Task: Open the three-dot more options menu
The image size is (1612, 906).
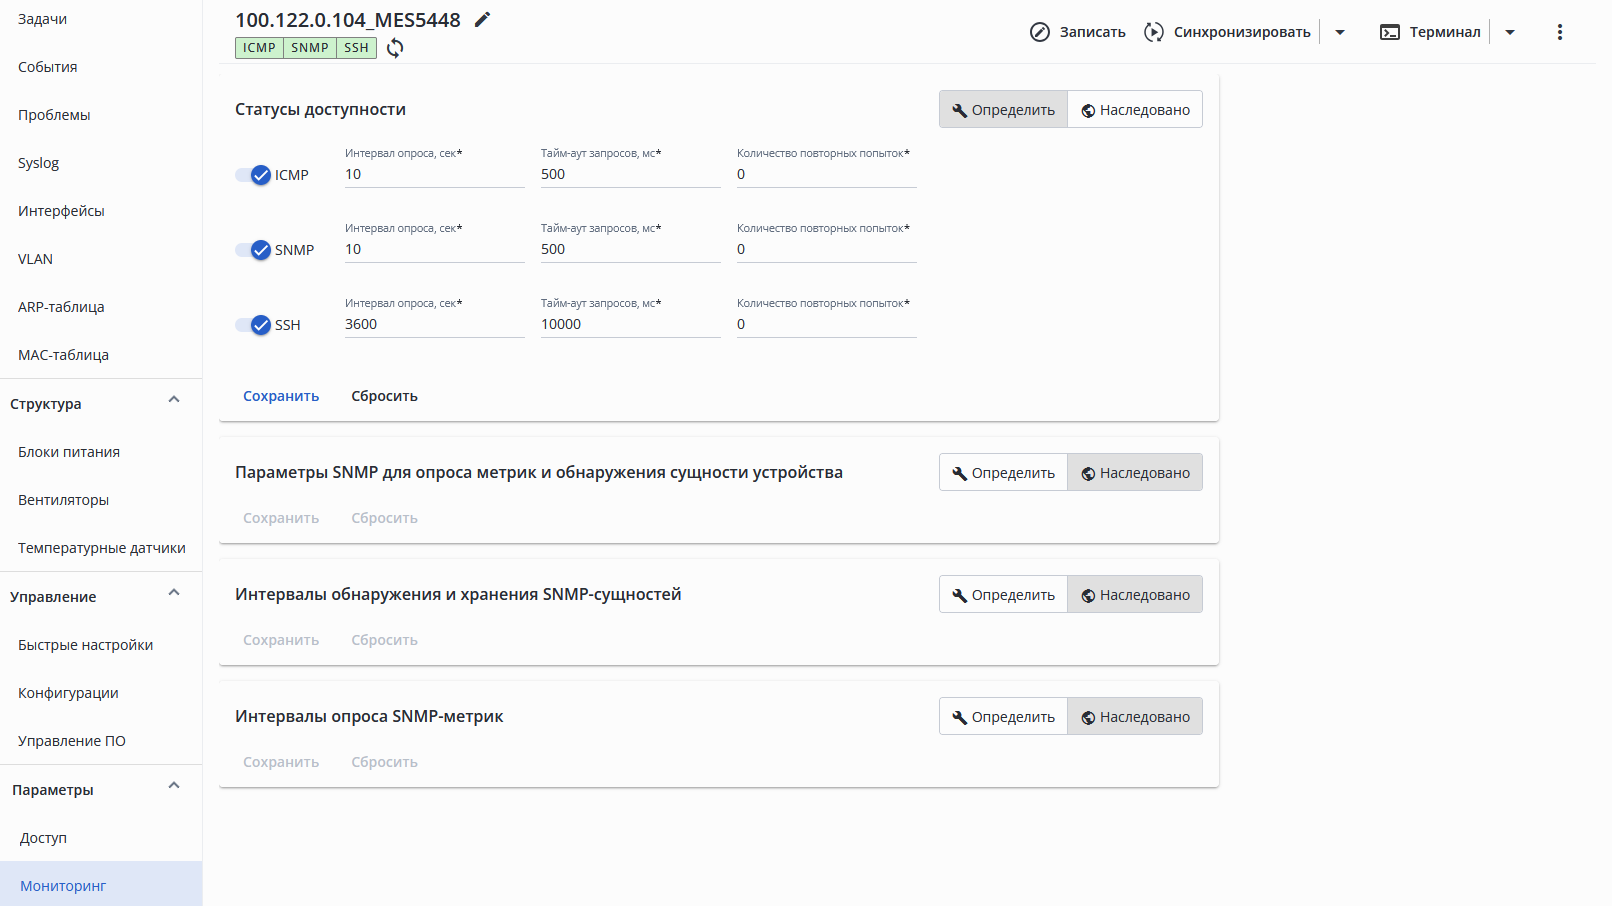Action: [1559, 32]
